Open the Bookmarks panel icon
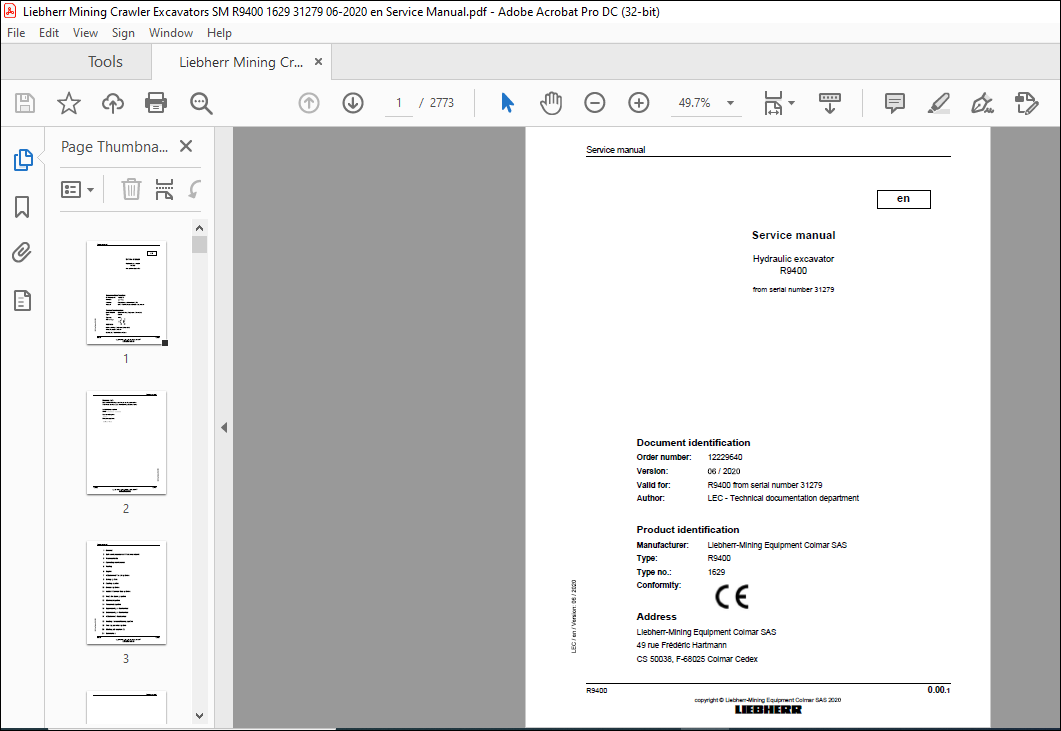This screenshot has height=731, width=1061. (22, 207)
